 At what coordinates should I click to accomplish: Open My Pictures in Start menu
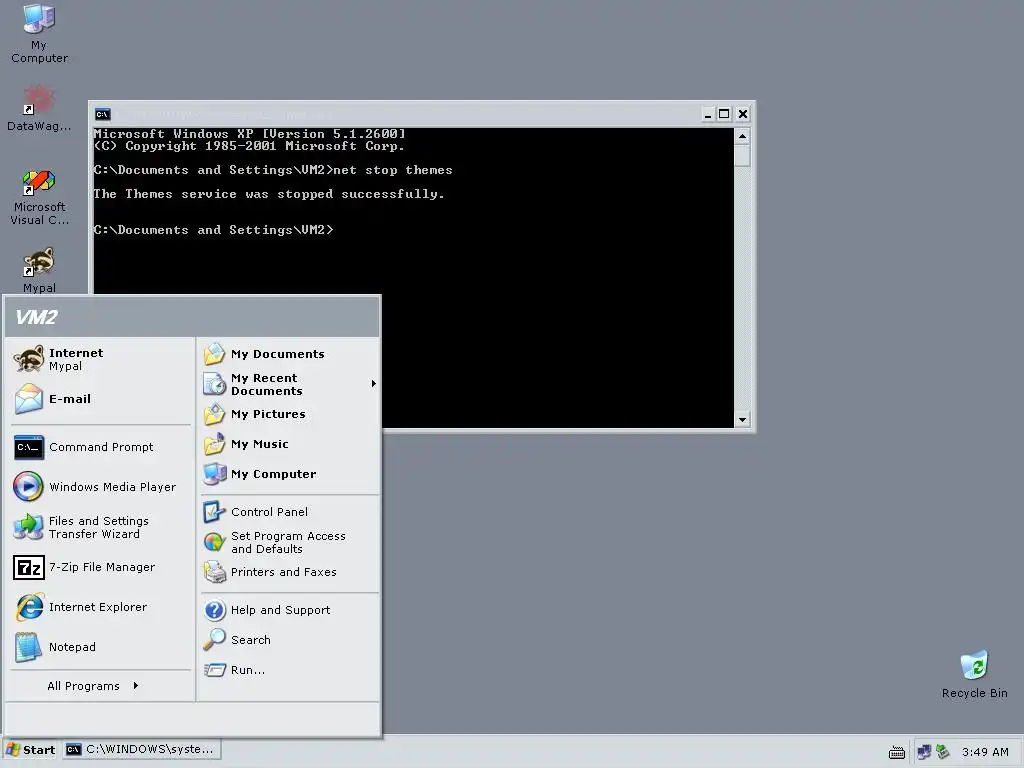coord(289,414)
